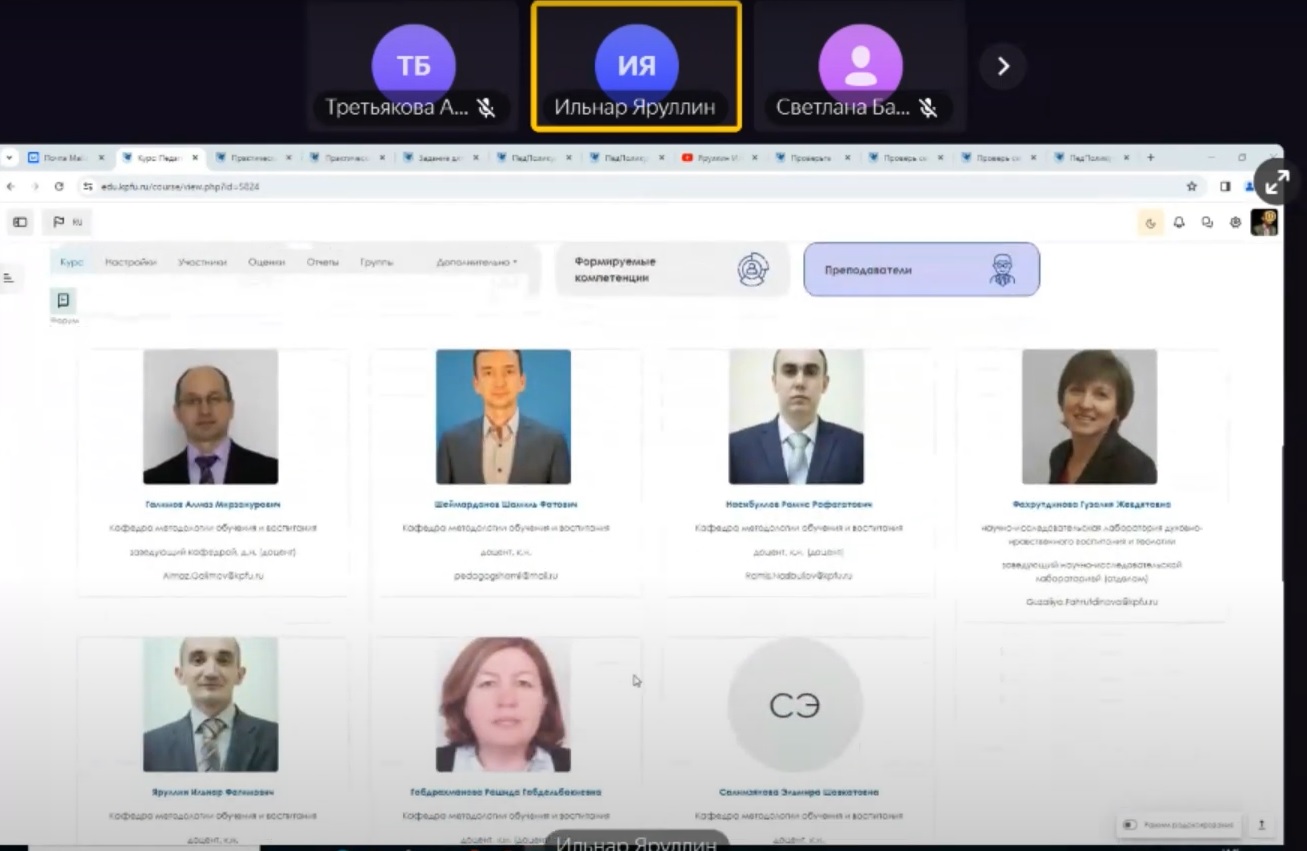This screenshot has height=851, width=1307.
Task: Toggle the Режим редактирования edit mode switch
Action: 1130,825
